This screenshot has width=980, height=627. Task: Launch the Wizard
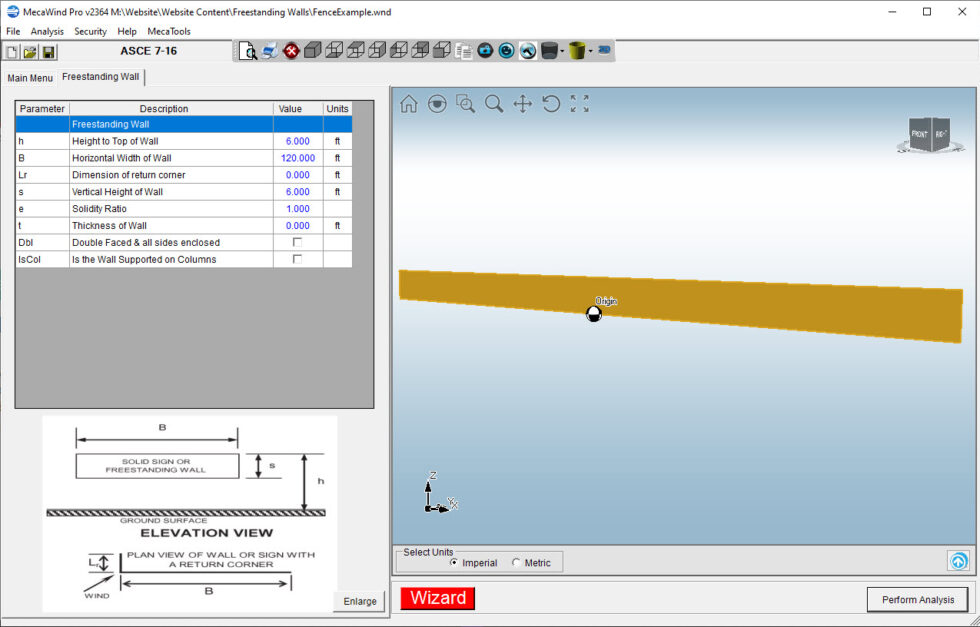[x=437, y=598]
